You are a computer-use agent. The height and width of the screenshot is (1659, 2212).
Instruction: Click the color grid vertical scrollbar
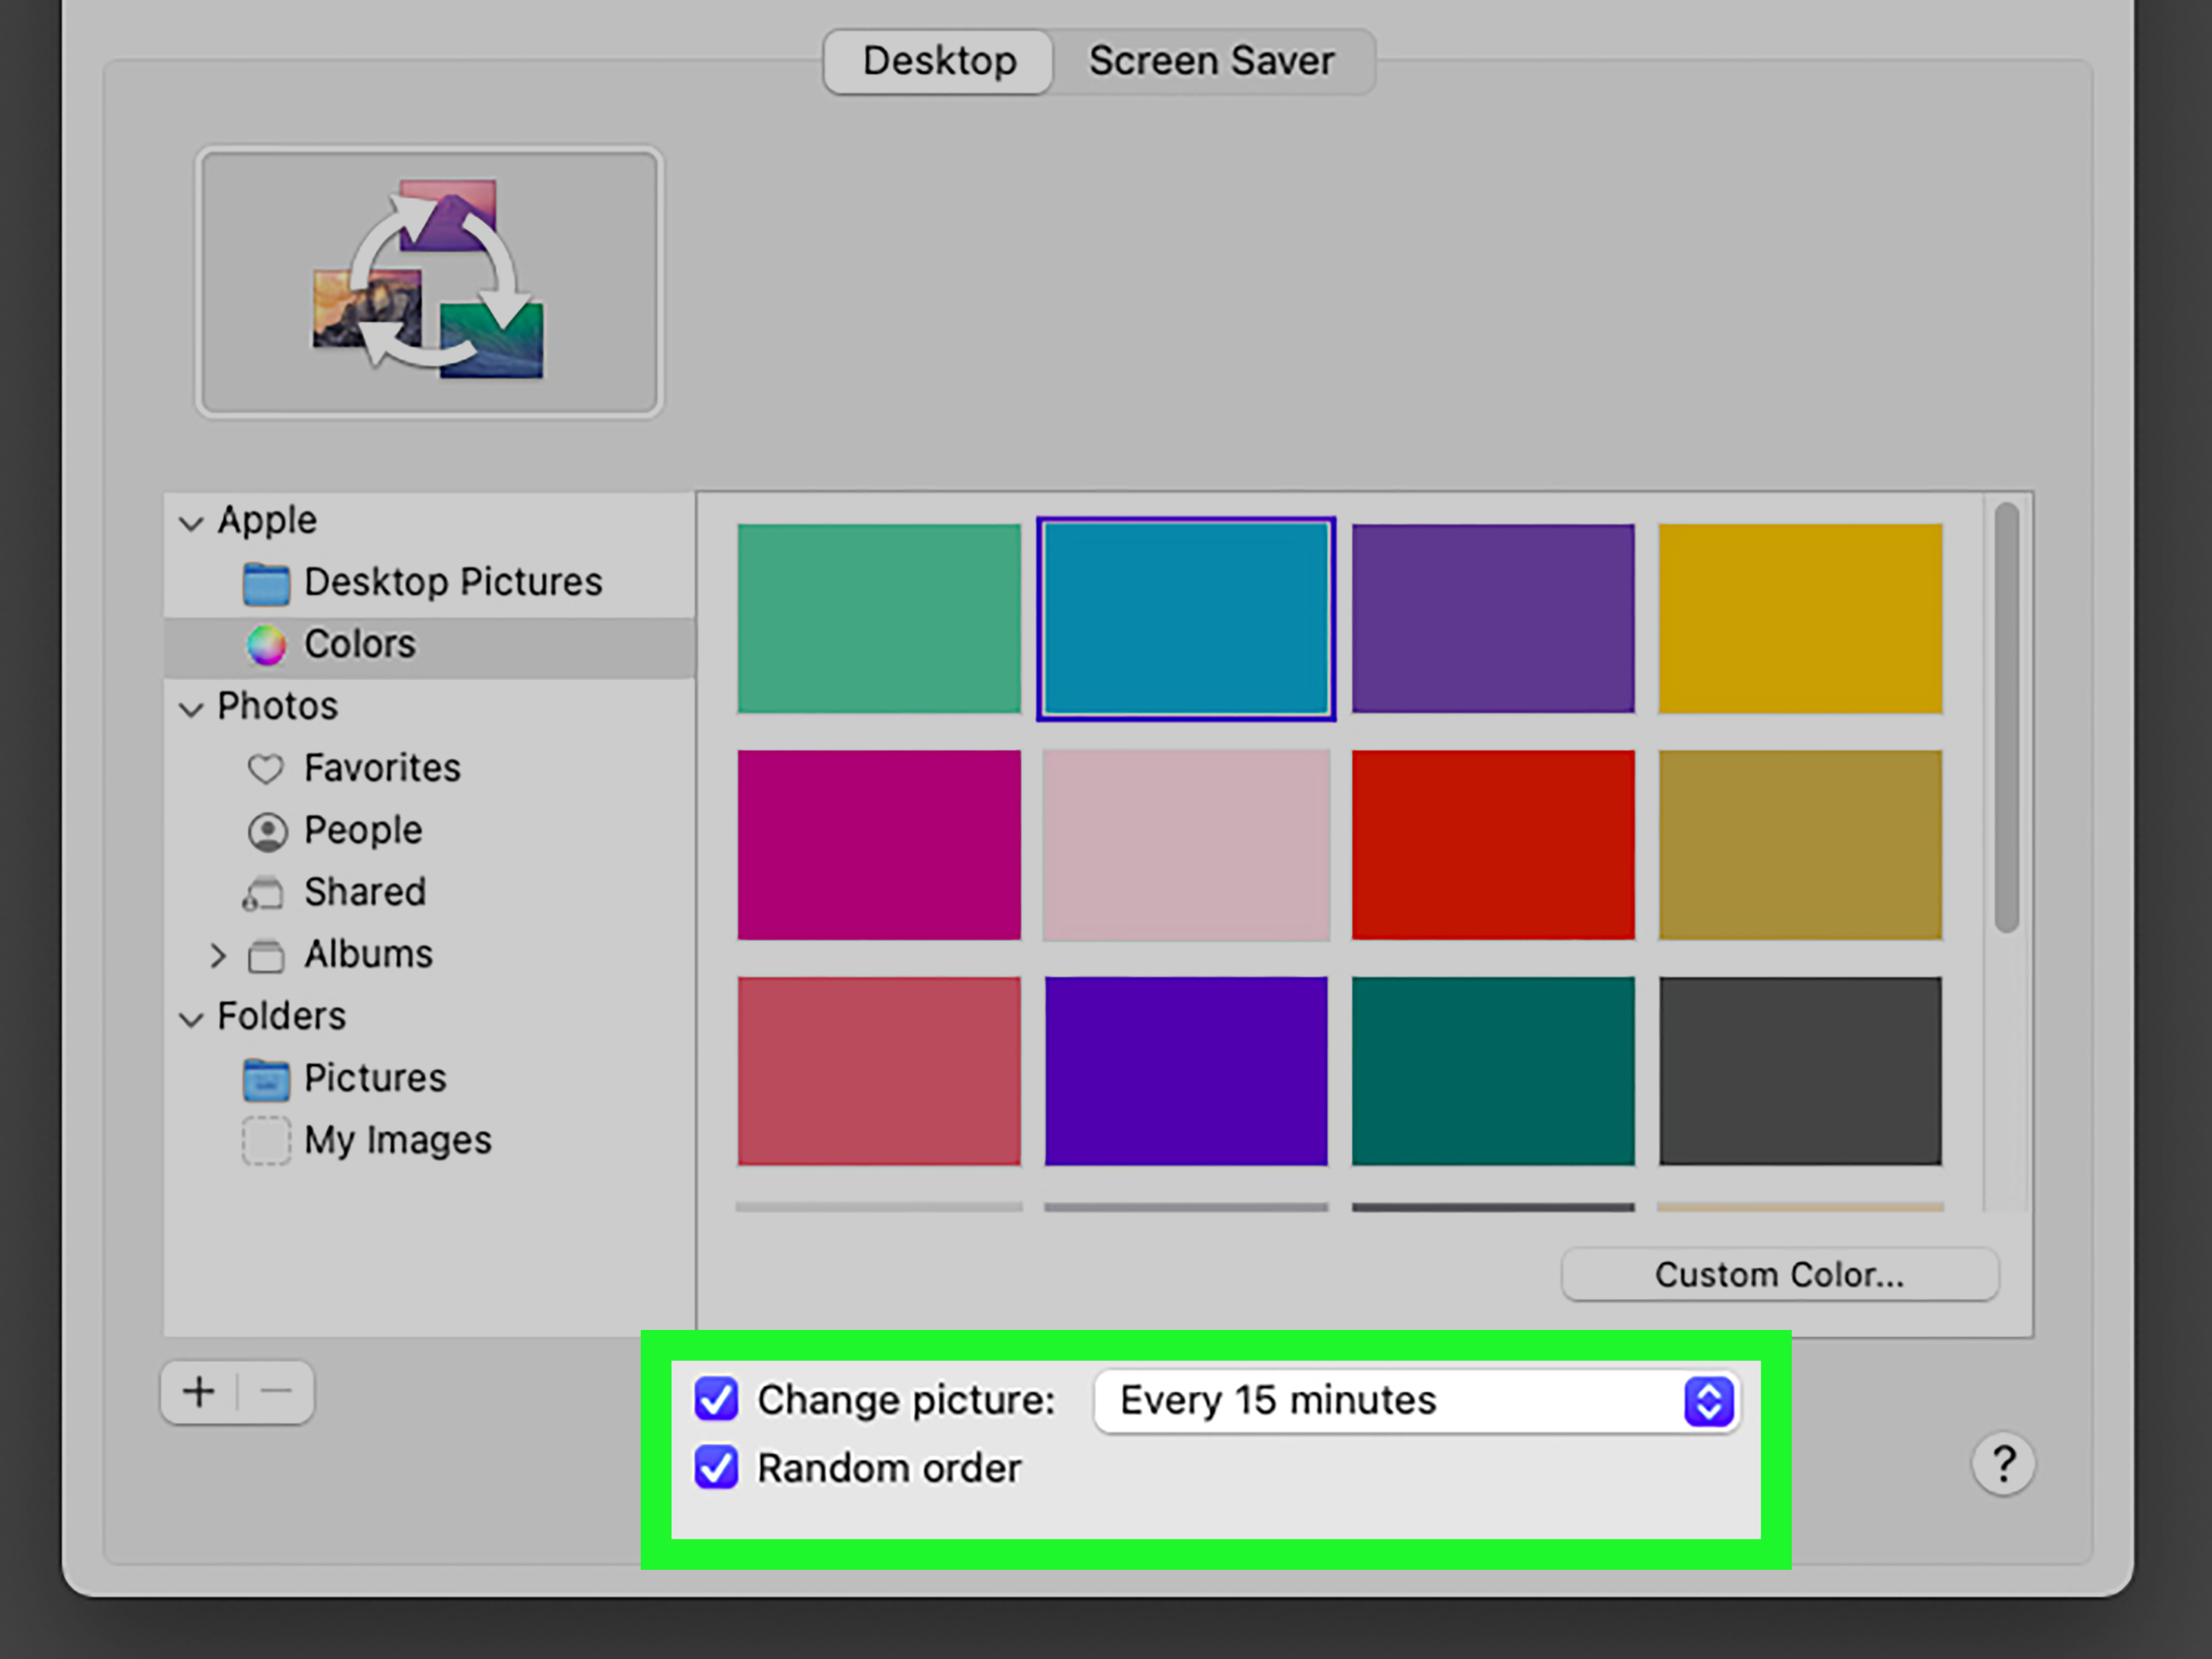point(2006,717)
